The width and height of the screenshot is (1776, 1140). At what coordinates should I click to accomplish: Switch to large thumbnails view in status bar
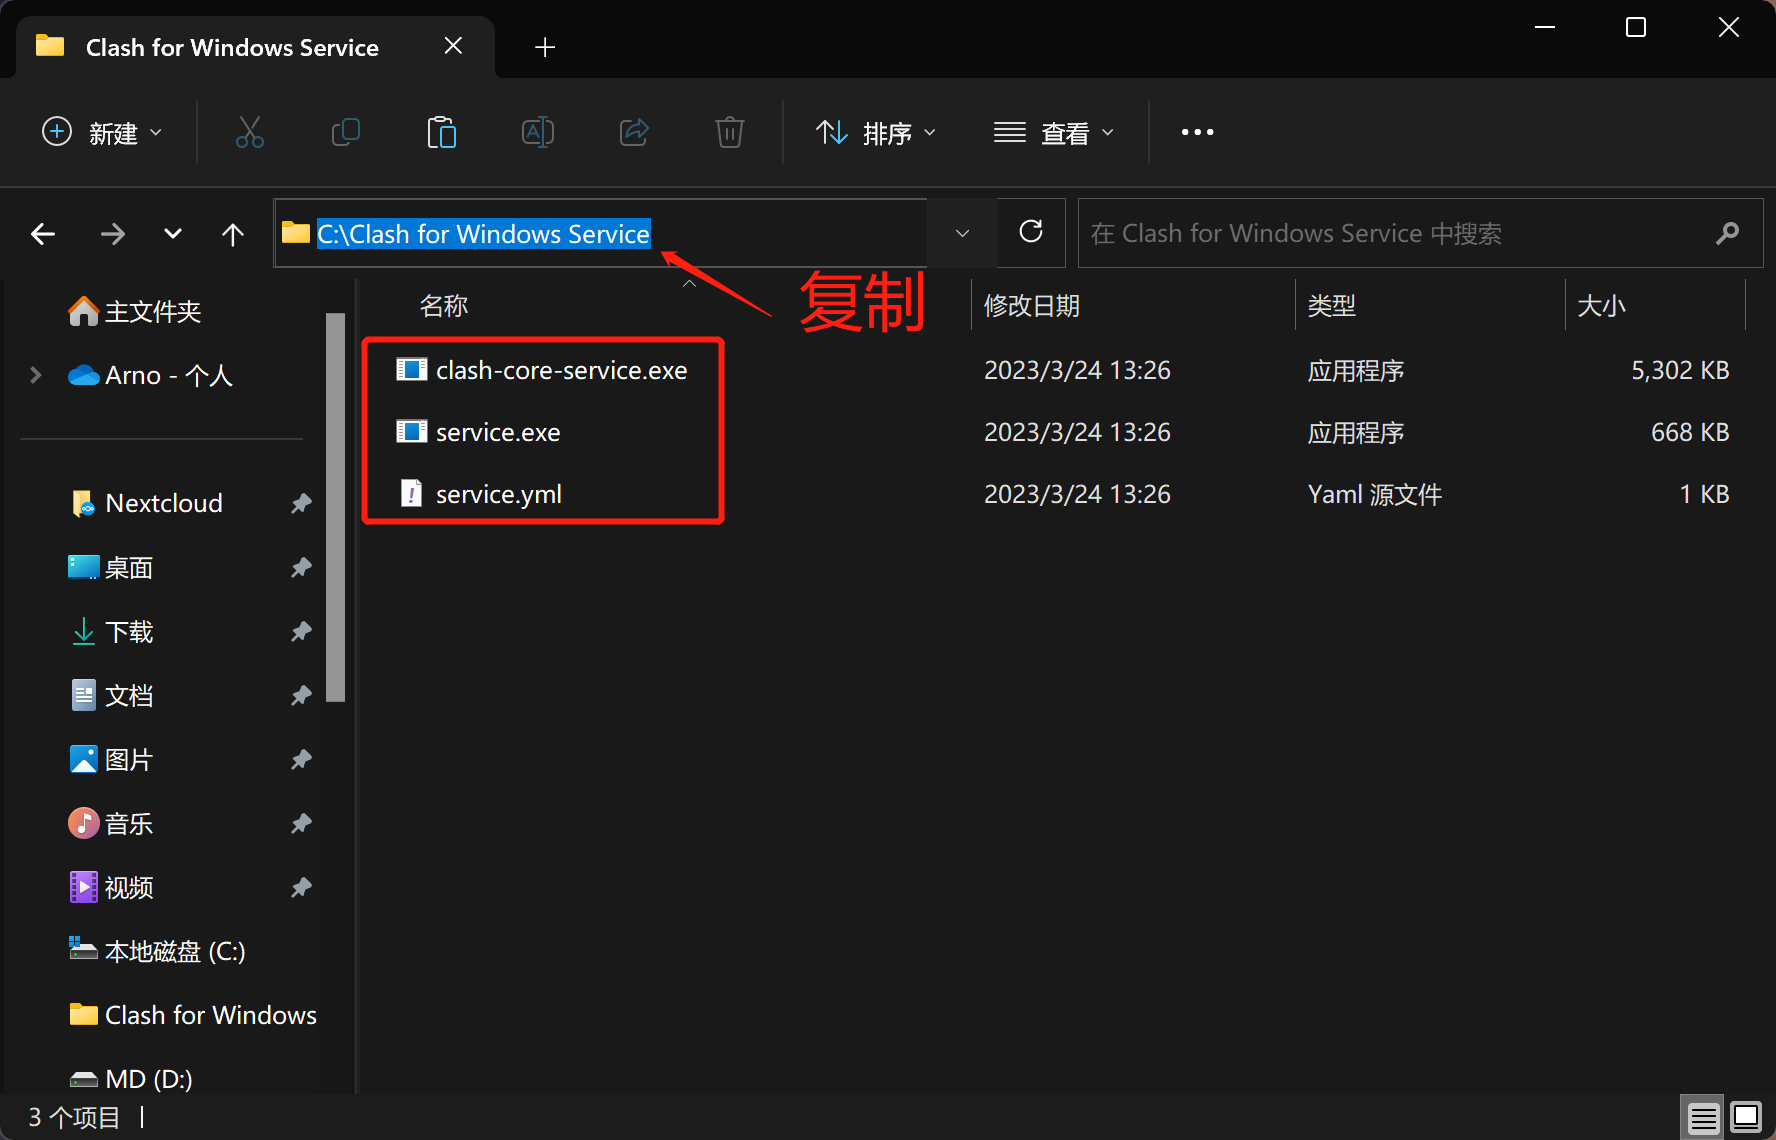1746,1117
